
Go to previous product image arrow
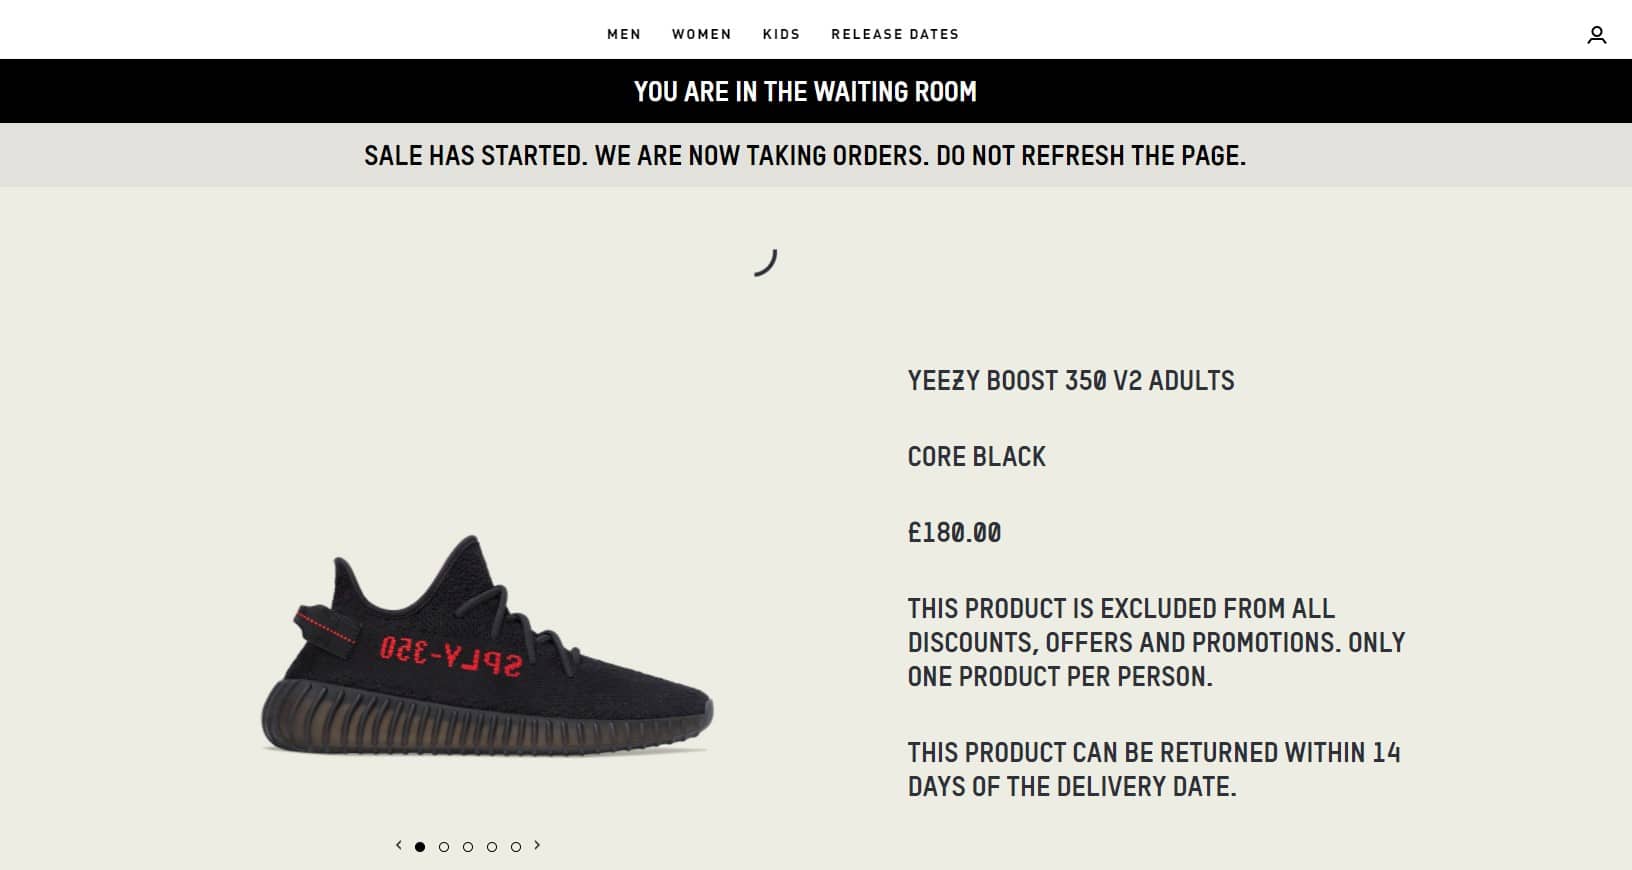click(398, 846)
